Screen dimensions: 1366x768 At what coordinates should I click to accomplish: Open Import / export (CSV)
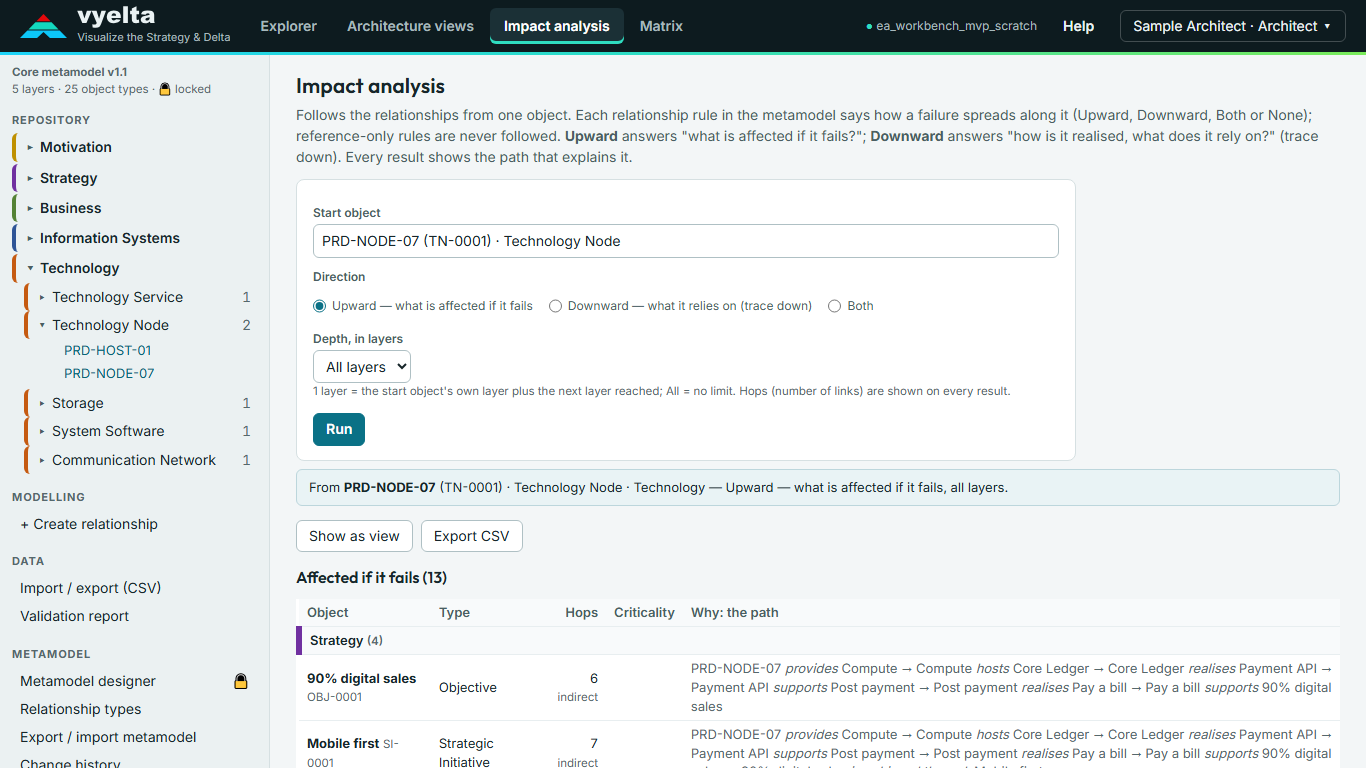click(91, 588)
